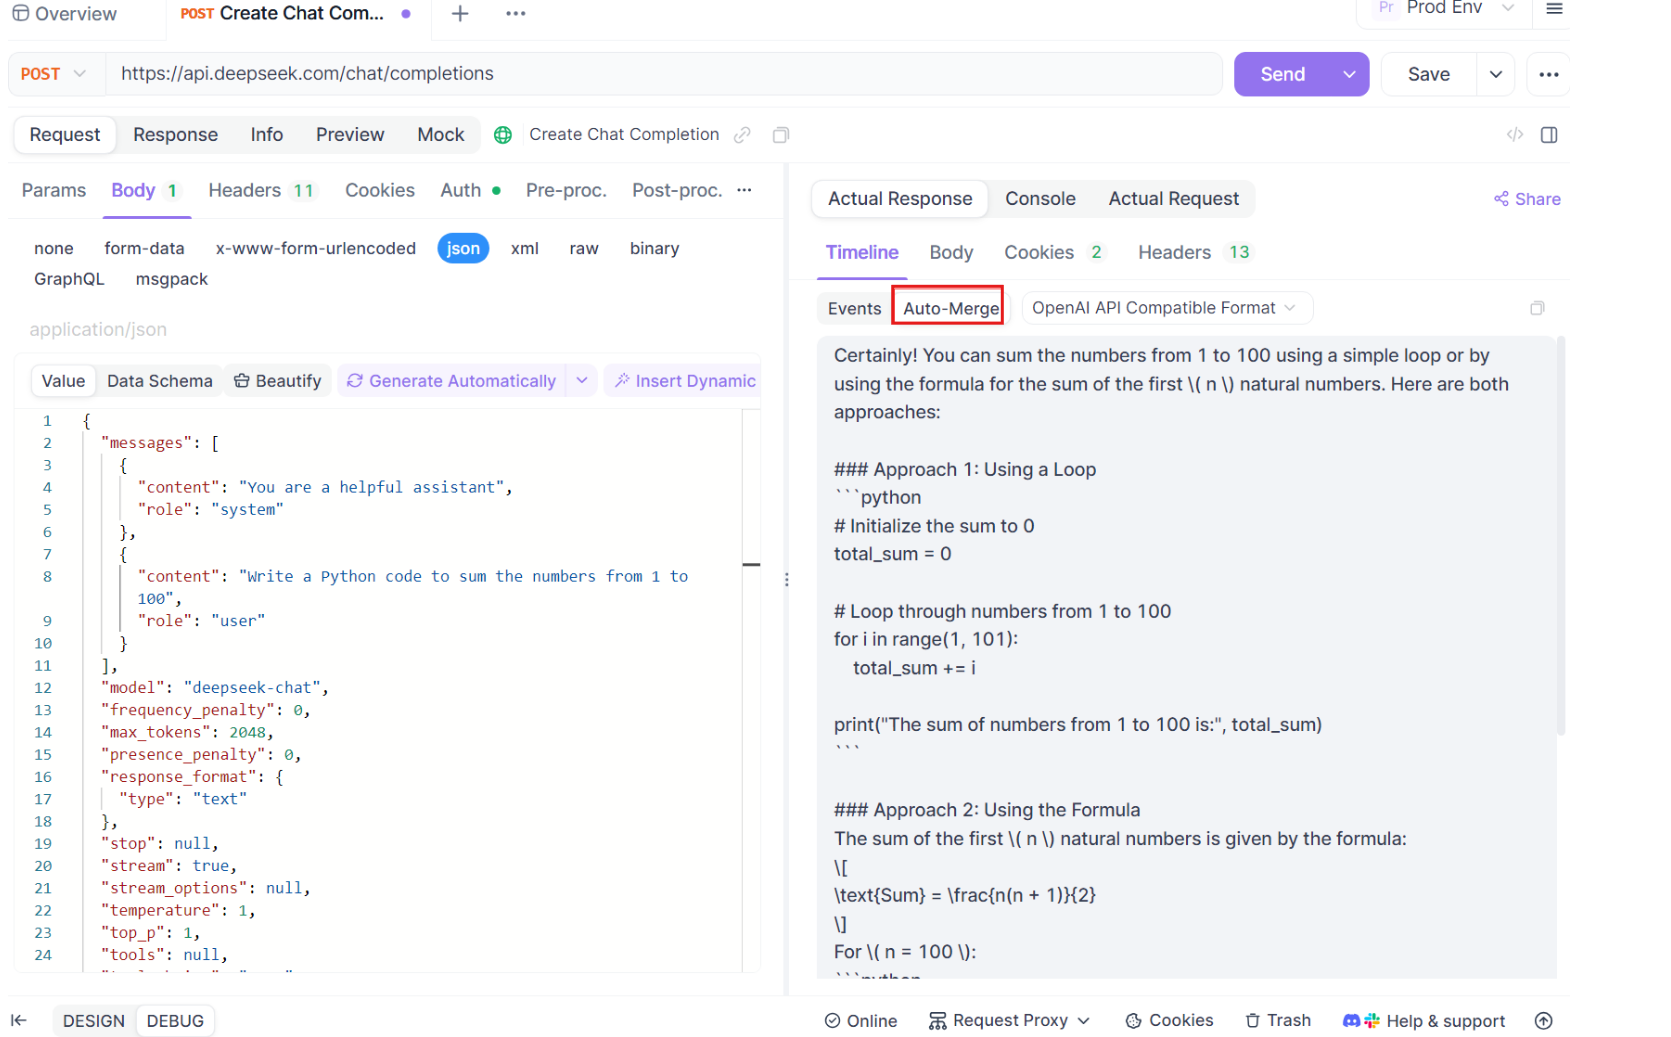Toggle the split panel layout icon
Image resolution: width=1671 pixels, height=1037 pixels.
(x=1549, y=135)
